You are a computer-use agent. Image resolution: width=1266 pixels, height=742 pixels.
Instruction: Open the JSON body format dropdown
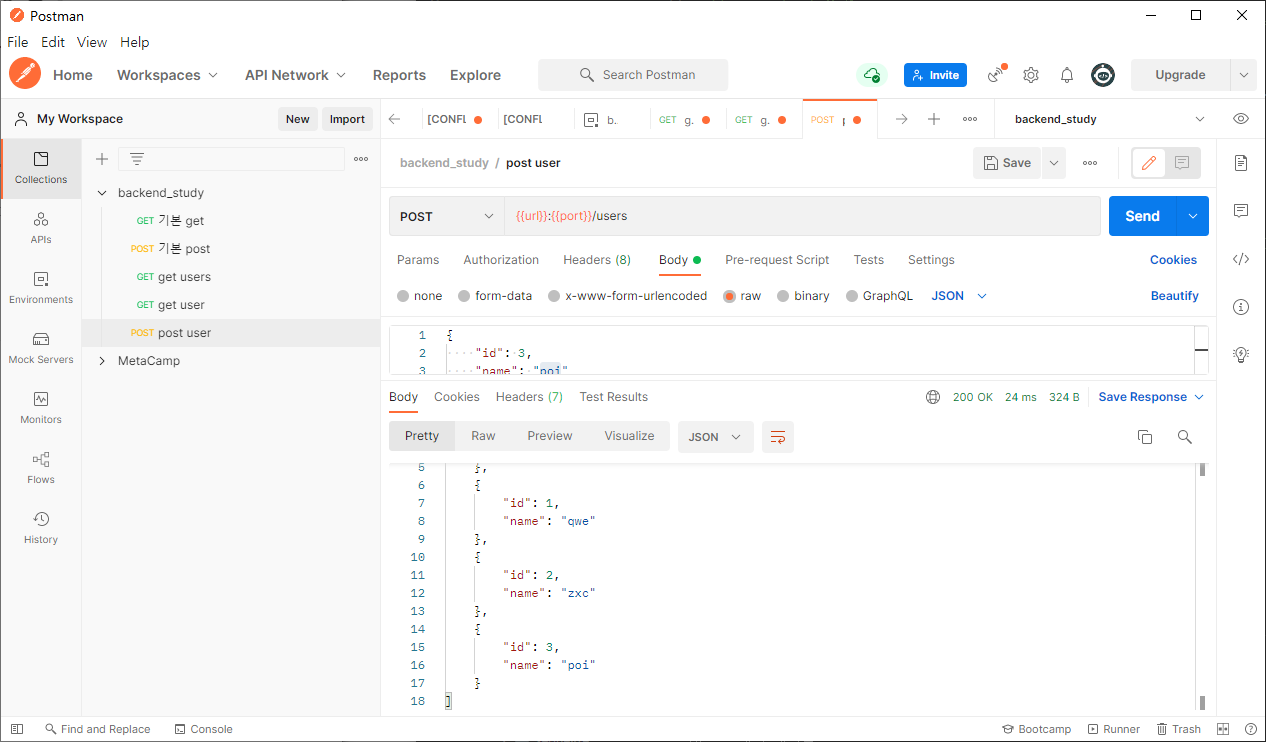[x=960, y=296]
